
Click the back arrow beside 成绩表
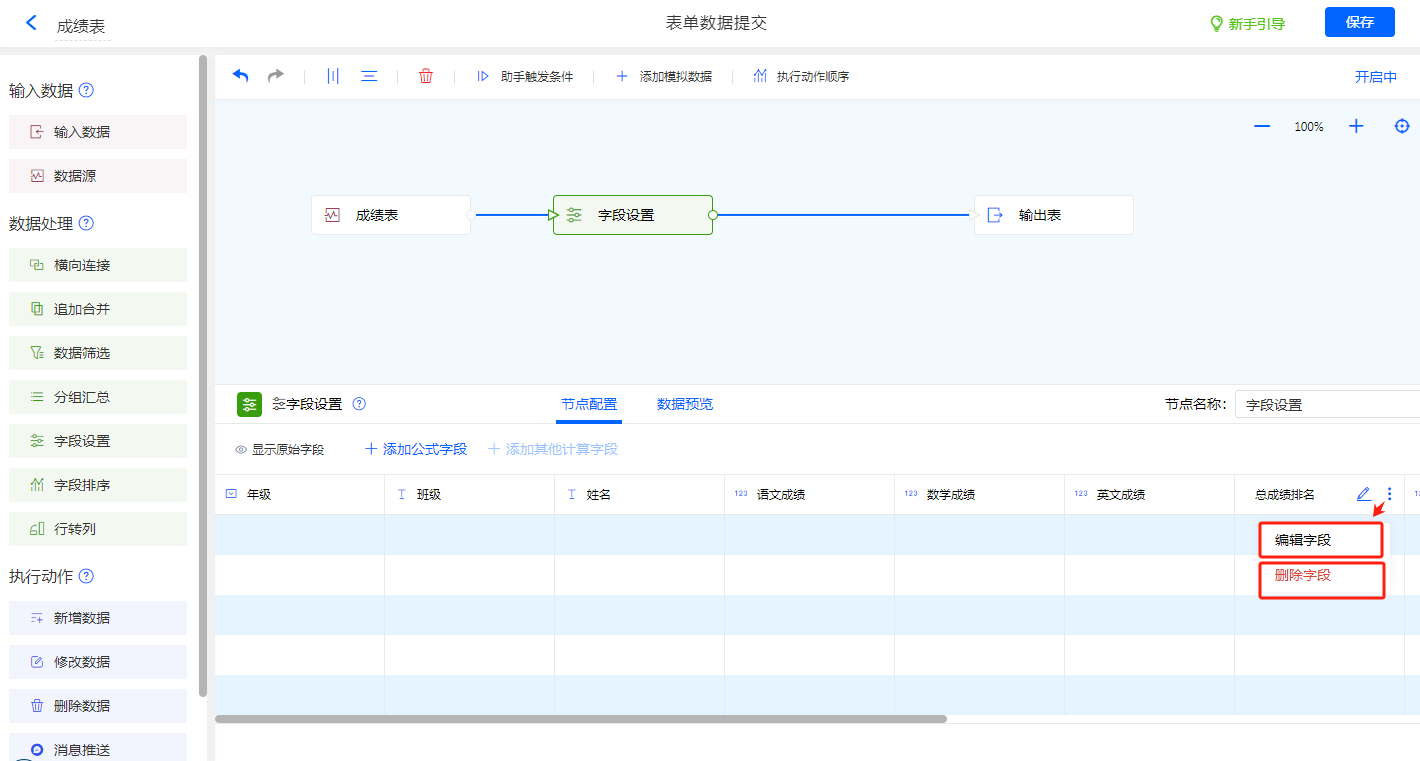tap(31, 23)
